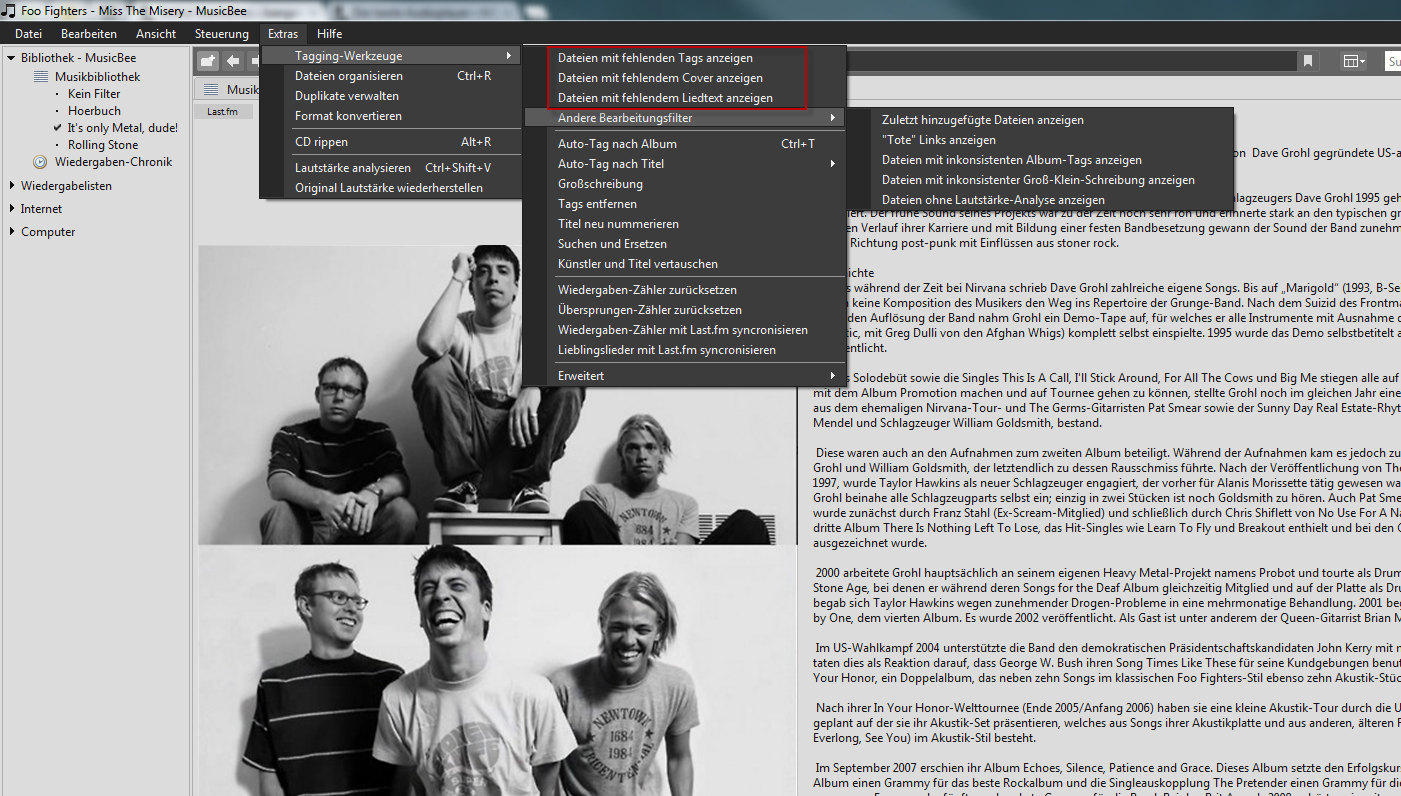Choose Künstler und Titel vertauschen
This screenshot has height=796, width=1401.
click(x=684, y=264)
